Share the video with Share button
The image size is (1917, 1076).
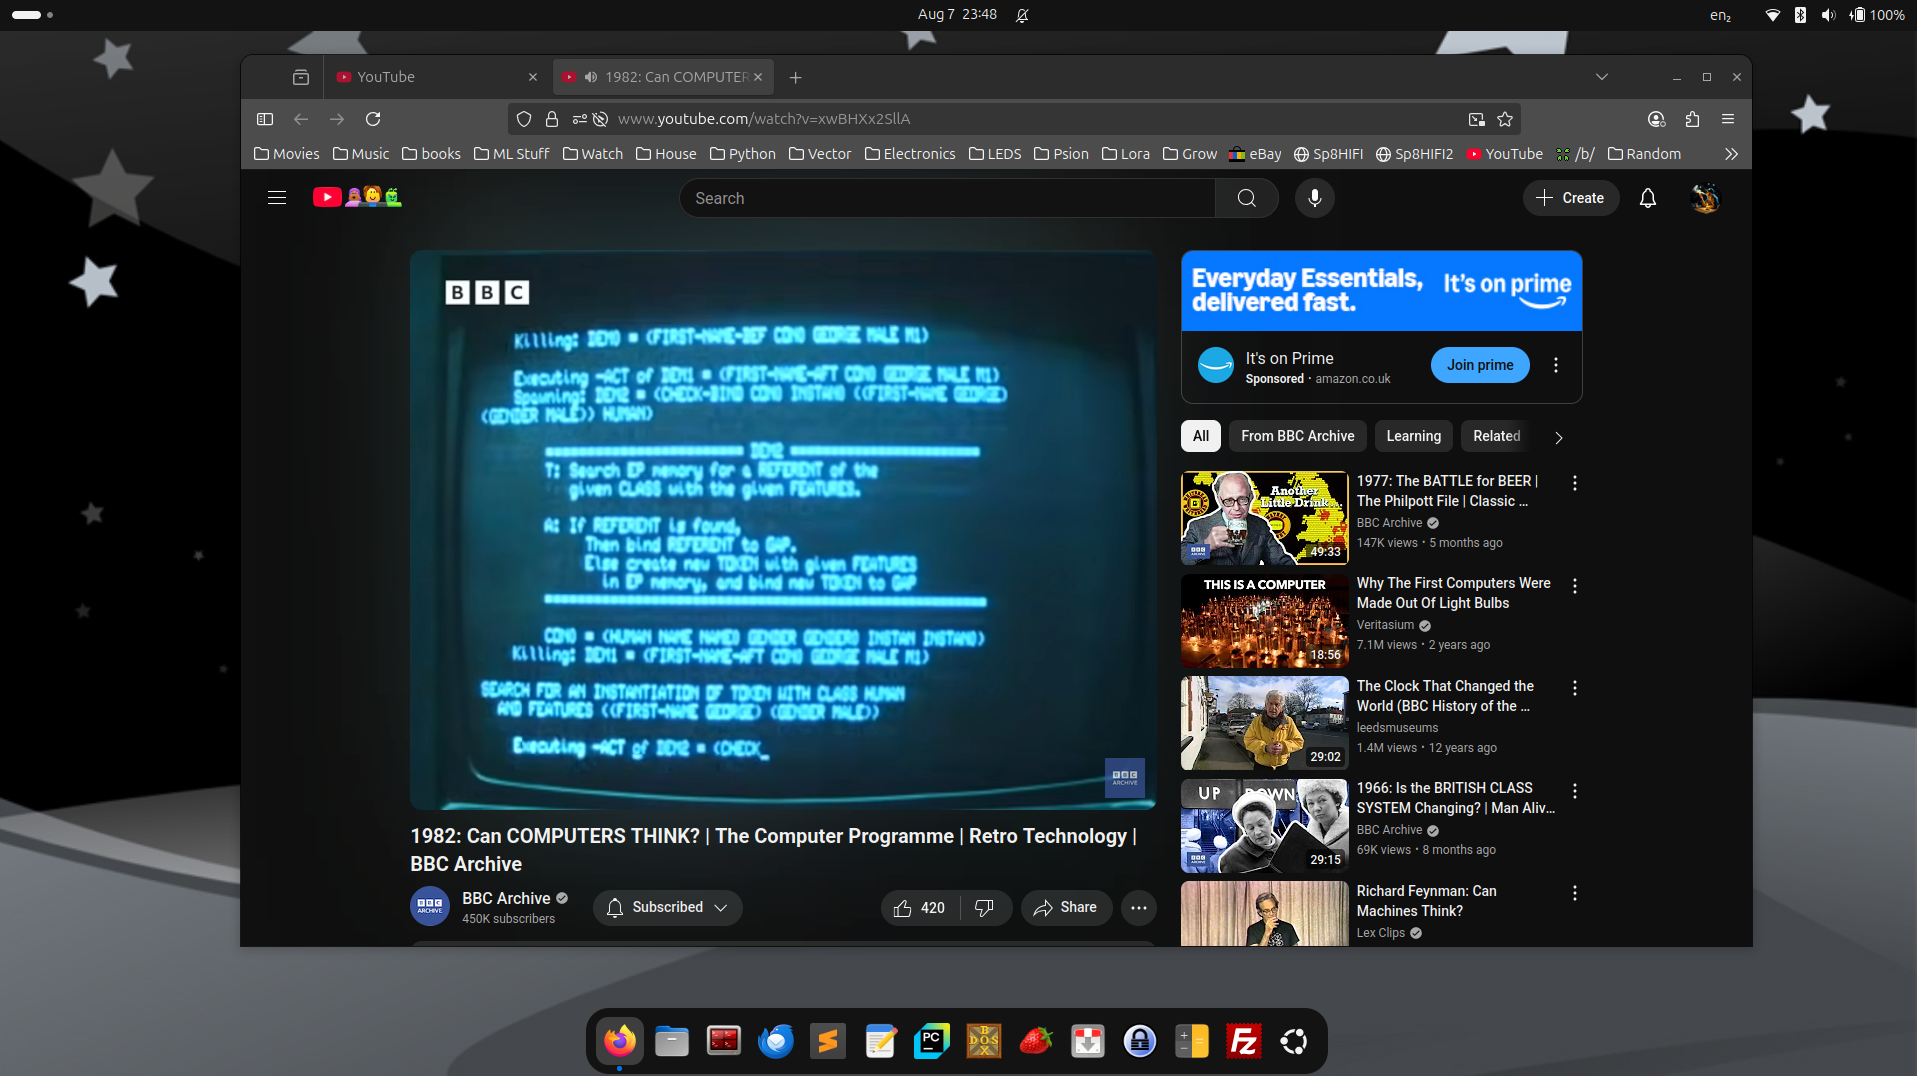[1066, 907]
